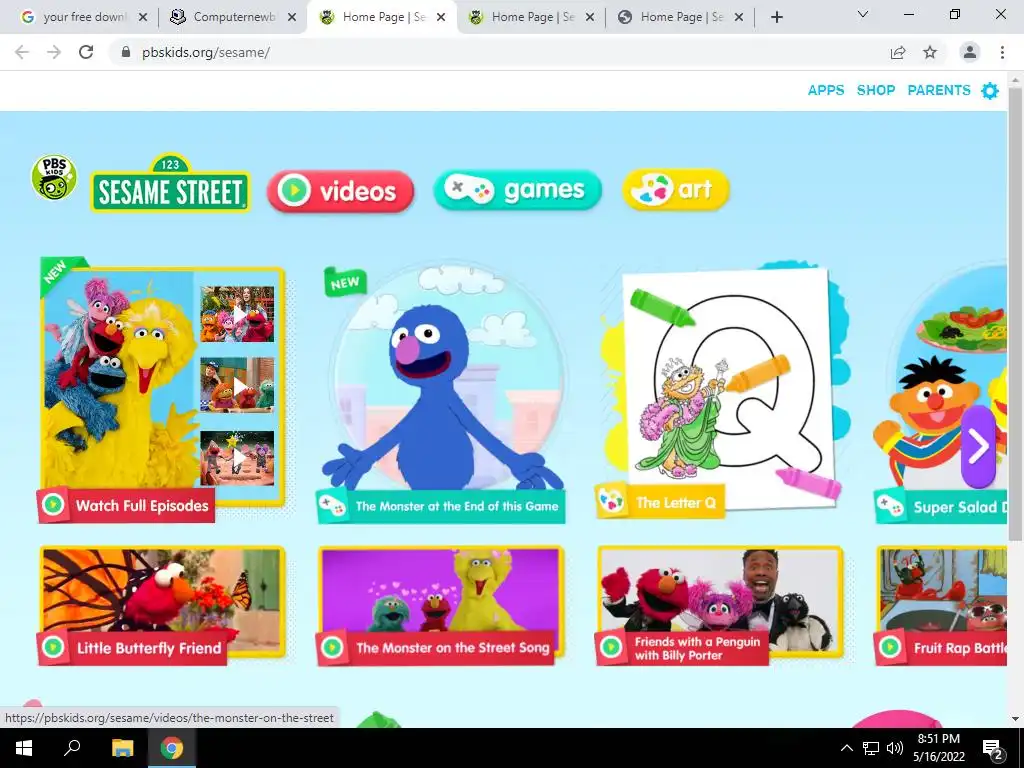The image size is (1024, 768).
Task: Open Chrome three-dot menu
Action: click(x=1002, y=52)
